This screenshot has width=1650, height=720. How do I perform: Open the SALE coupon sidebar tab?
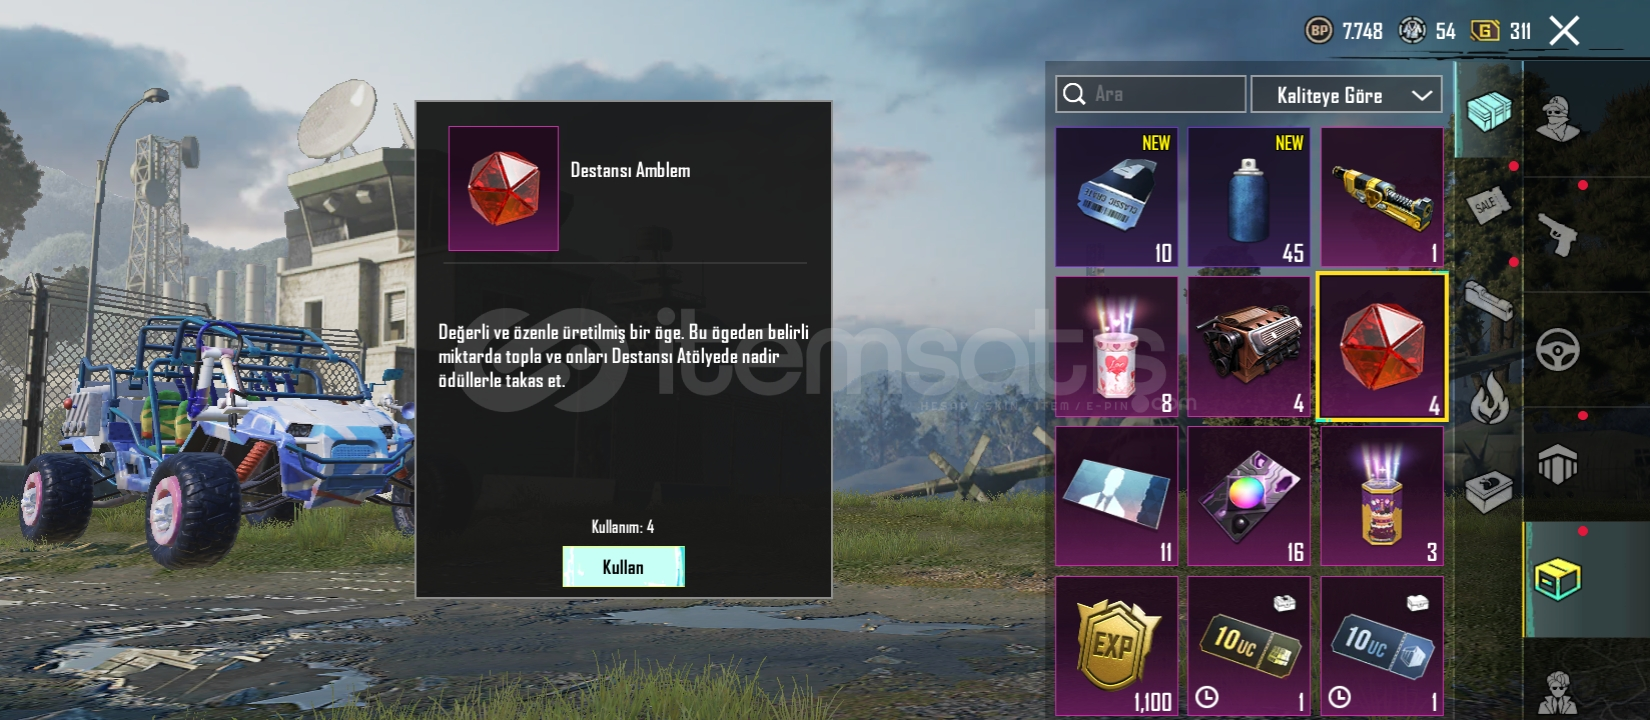click(x=1488, y=205)
